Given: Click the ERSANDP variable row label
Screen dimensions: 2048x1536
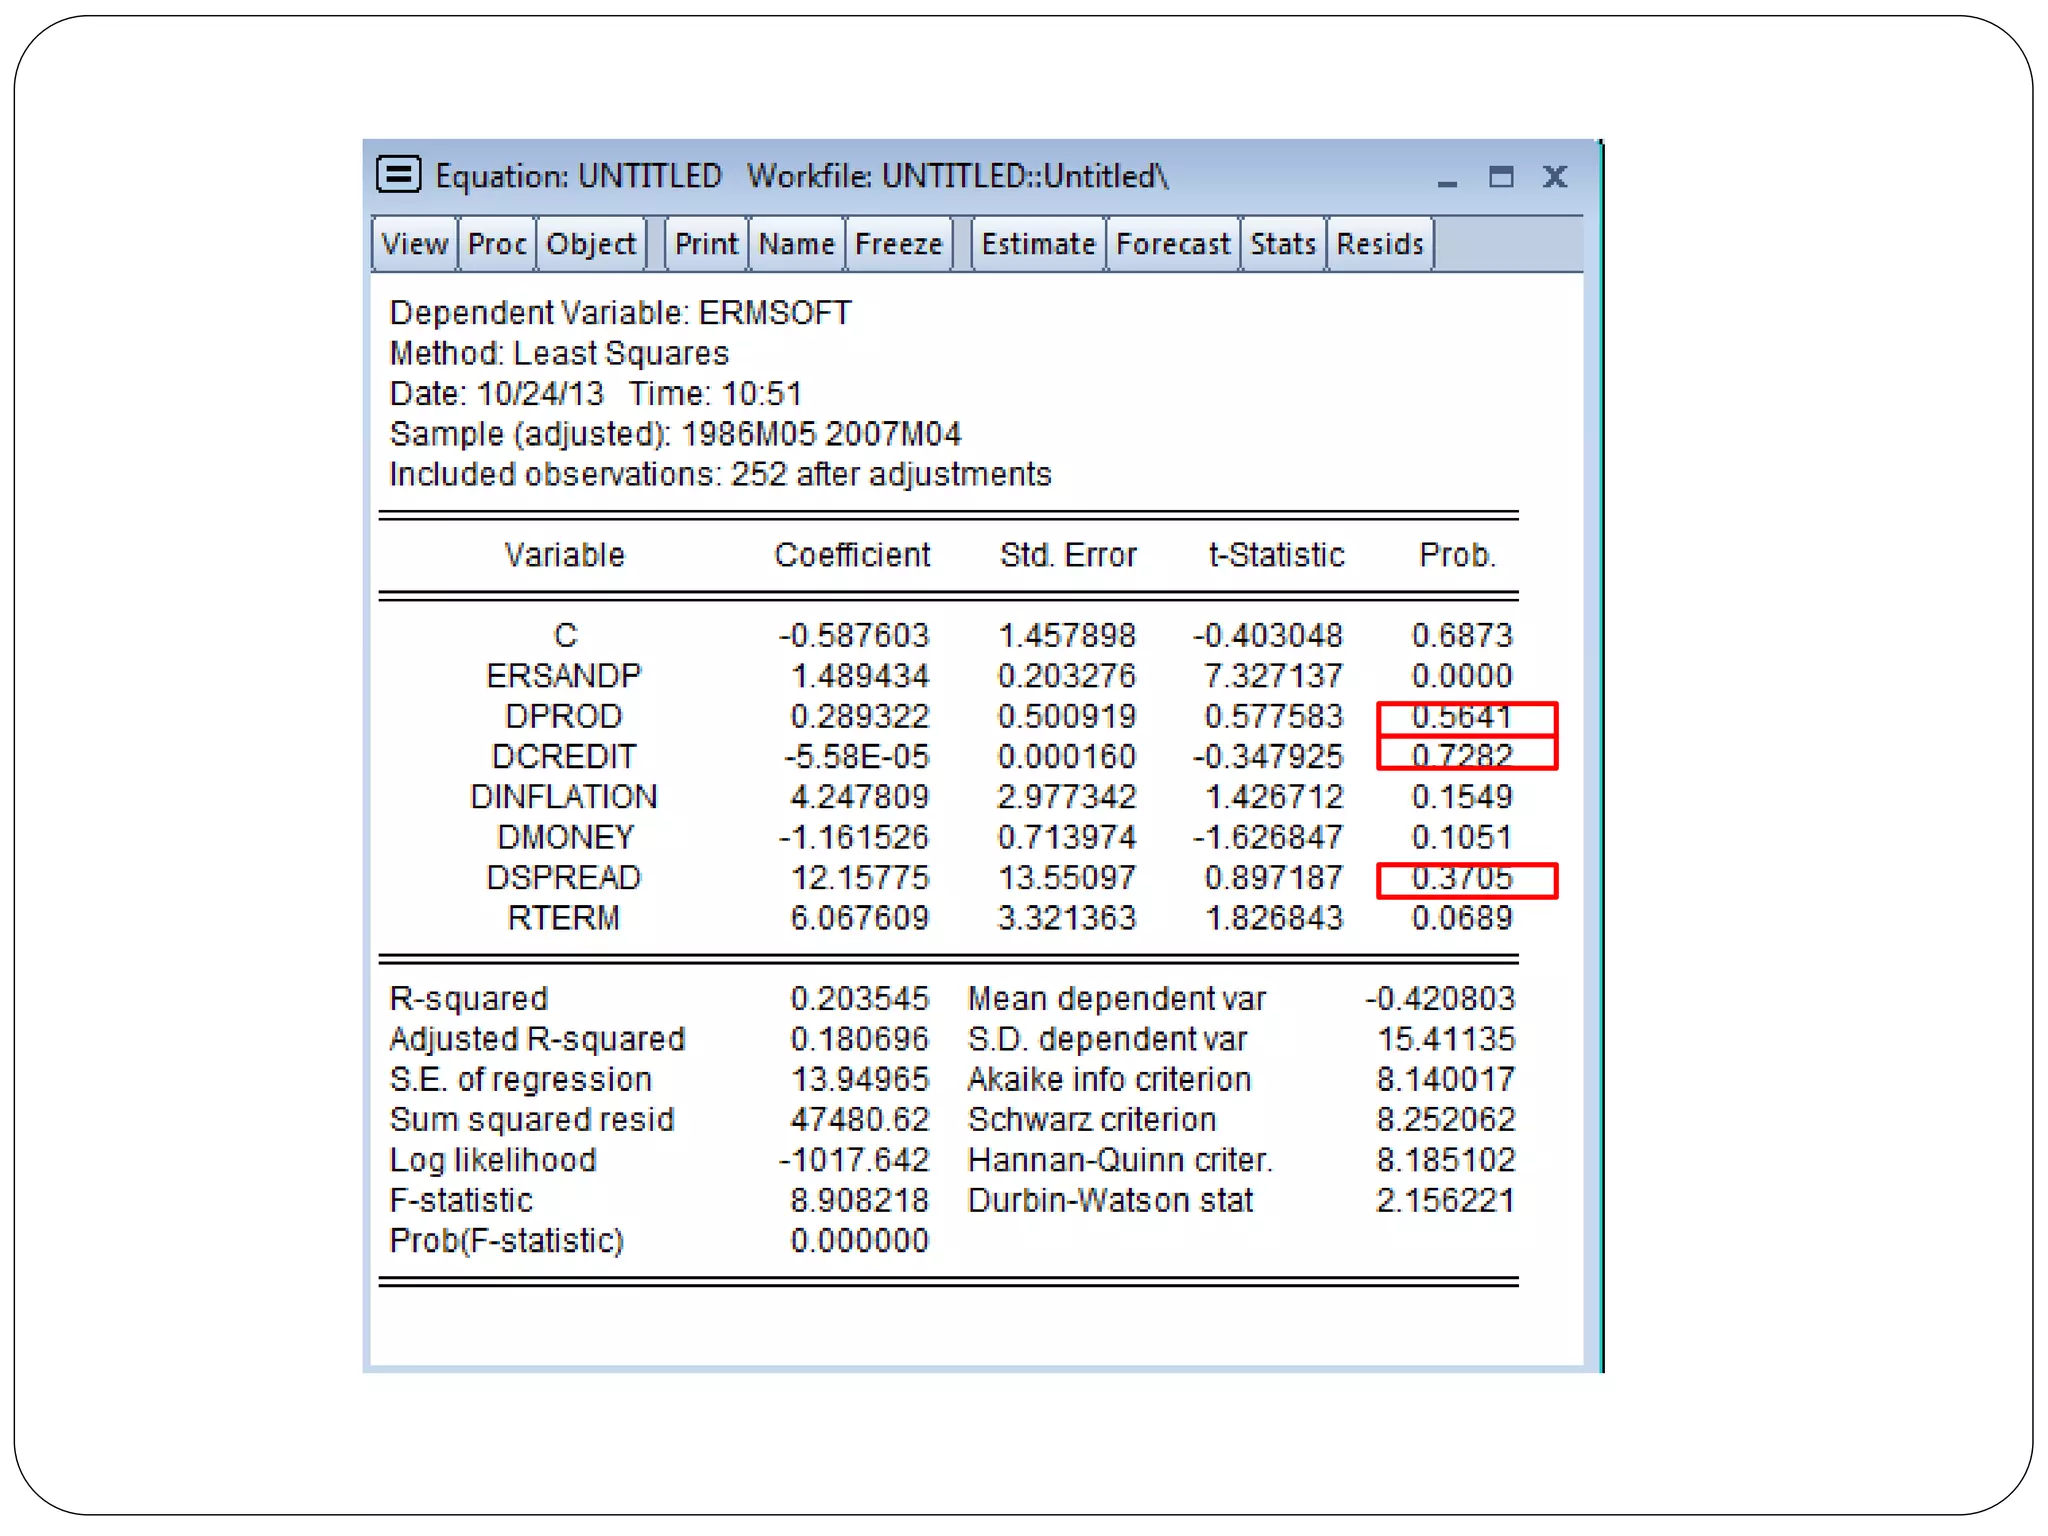Looking at the screenshot, I should coord(563,676).
